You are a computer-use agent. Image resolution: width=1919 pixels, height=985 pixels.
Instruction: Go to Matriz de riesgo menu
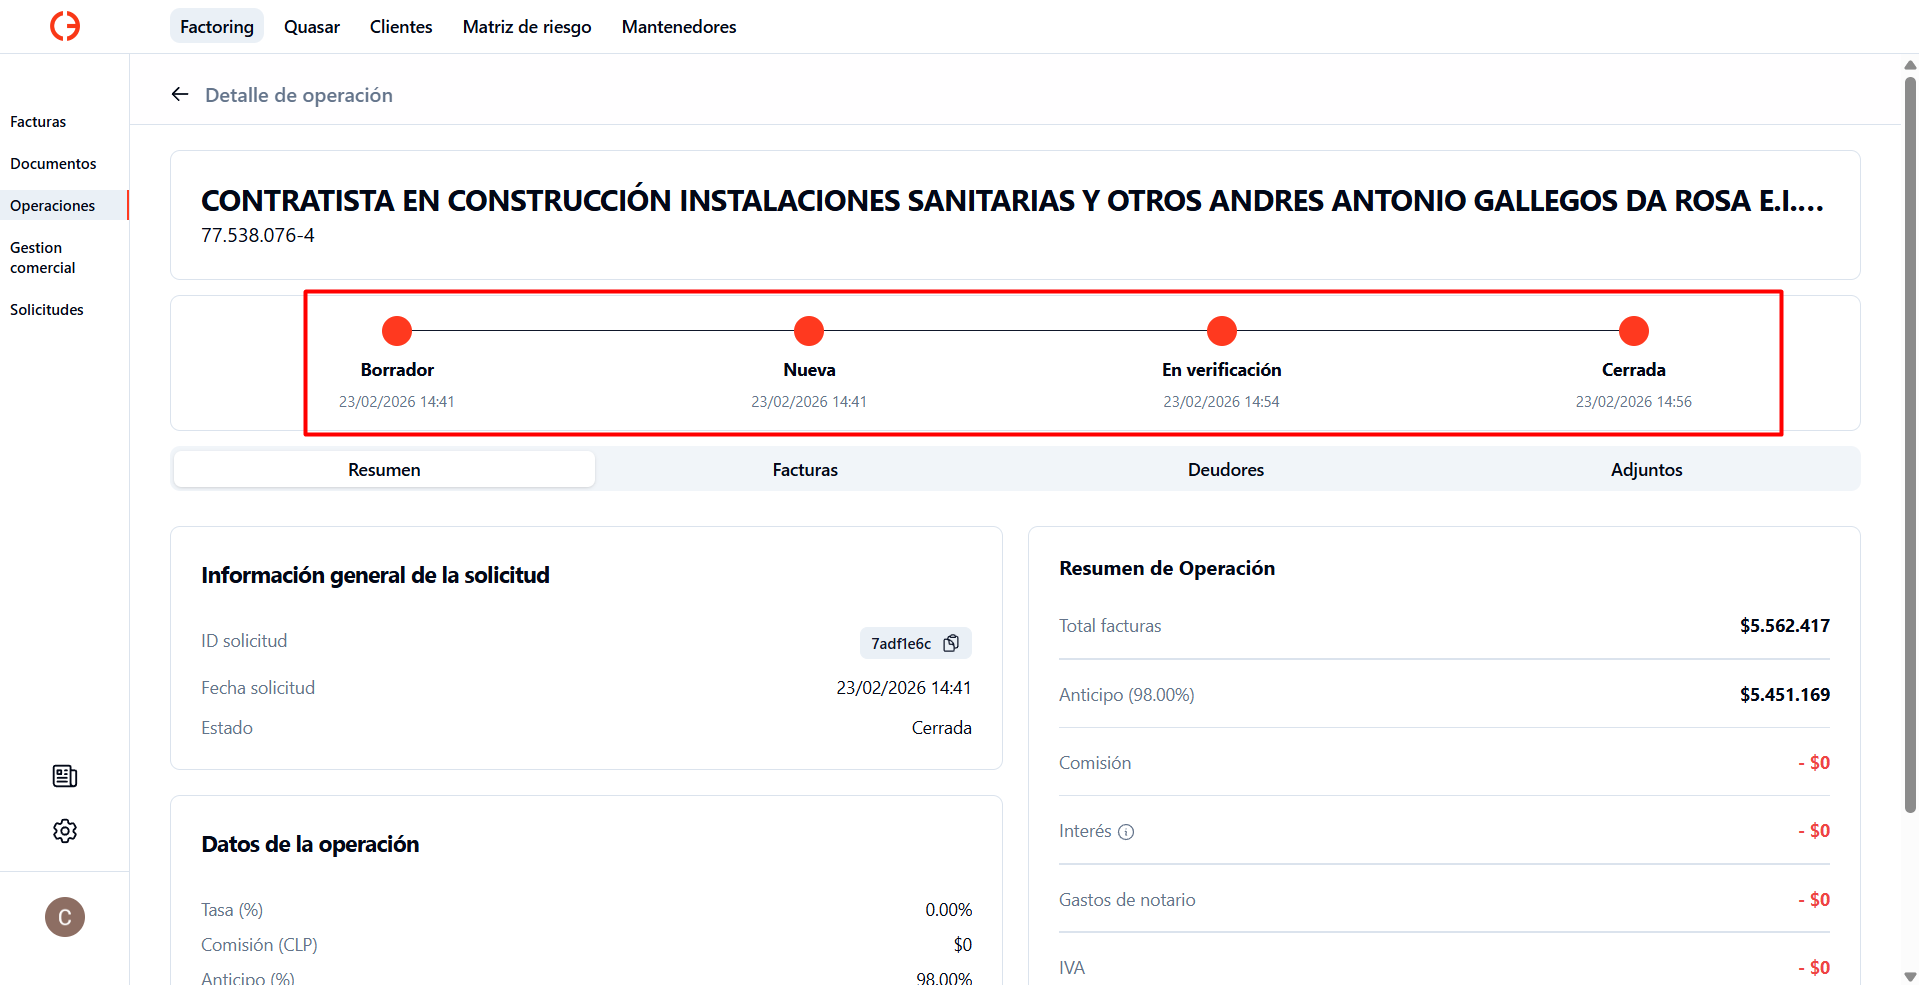click(527, 27)
